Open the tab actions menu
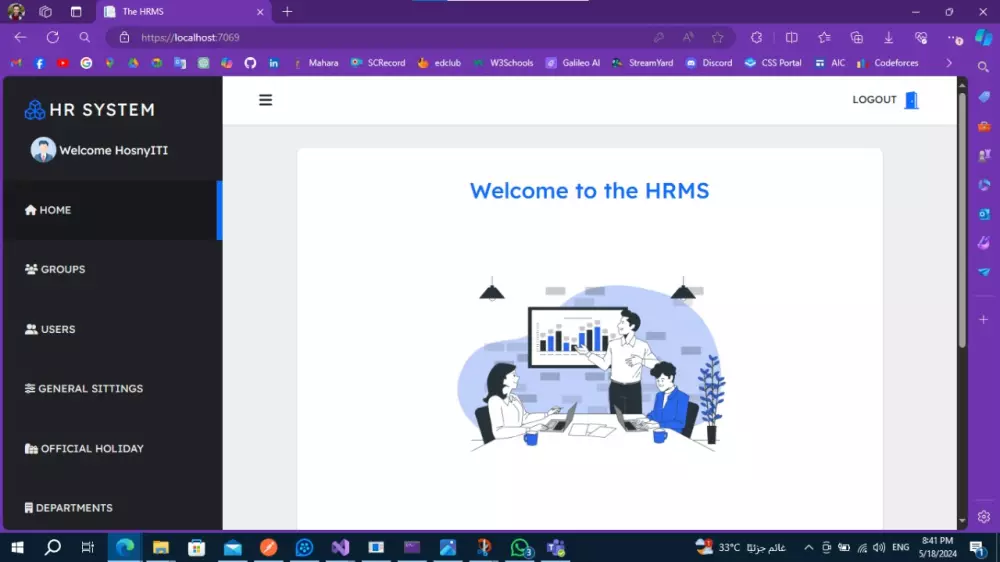The height and width of the screenshot is (562, 1000). (x=76, y=11)
